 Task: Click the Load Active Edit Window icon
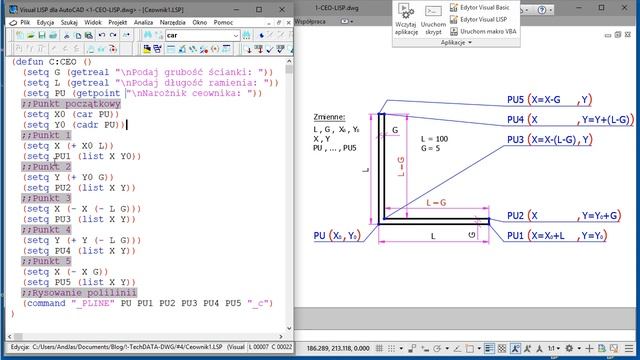pyautogui.click(x=248, y=49)
